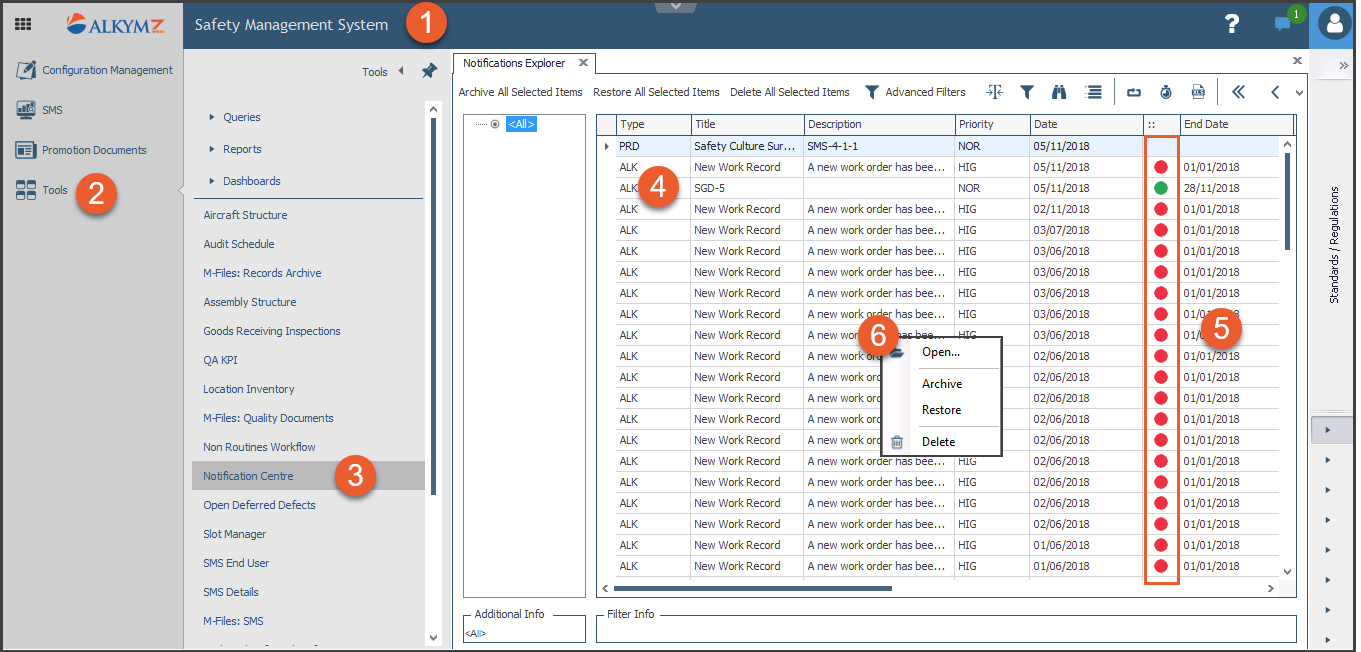The image size is (1361, 652).
Task: Choose Archive in the context menu
Action: (x=942, y=384)
